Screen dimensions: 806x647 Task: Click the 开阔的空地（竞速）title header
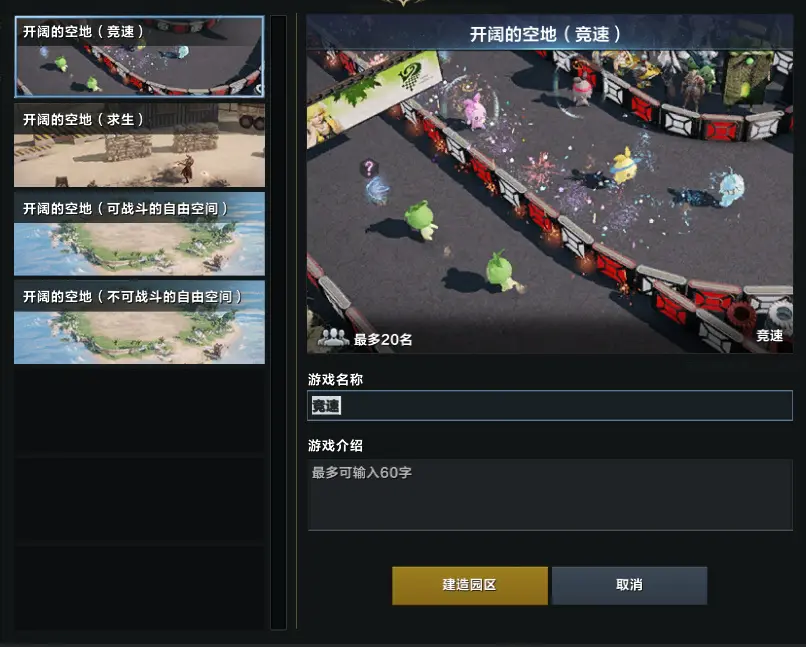545,34
